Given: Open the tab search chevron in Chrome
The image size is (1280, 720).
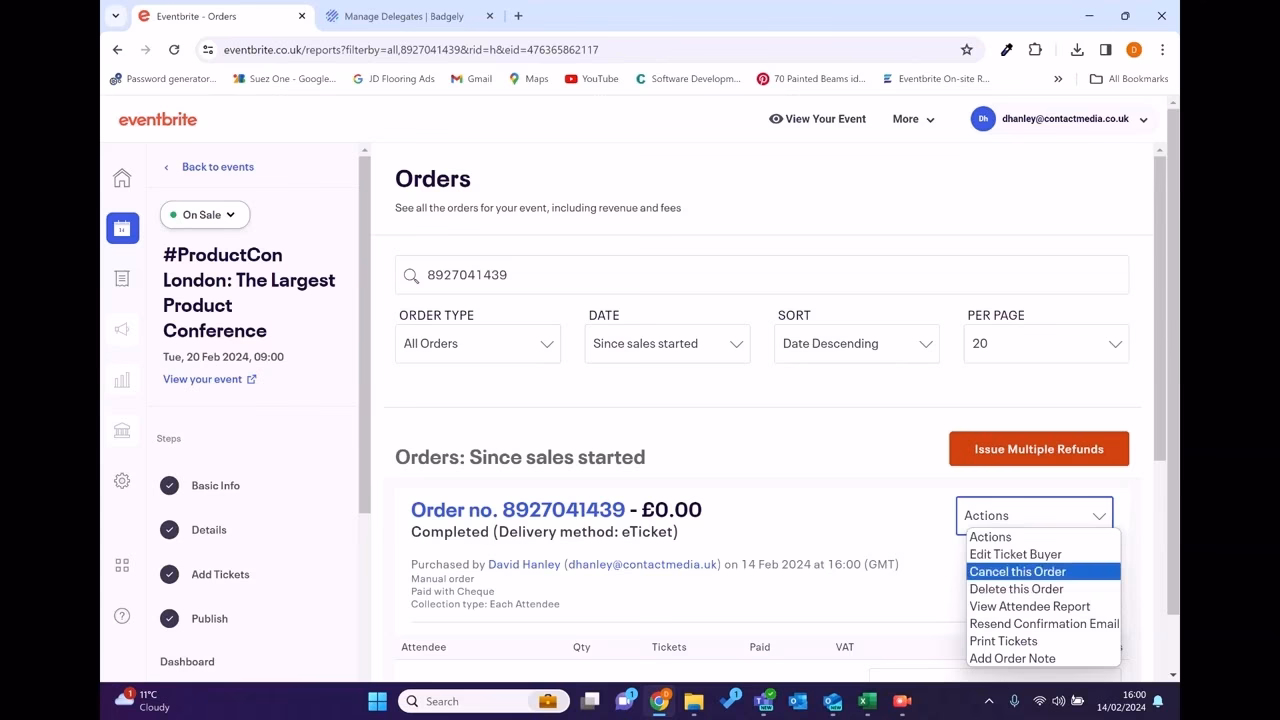Looking at the screenshot, I should [x=117, y=16].
